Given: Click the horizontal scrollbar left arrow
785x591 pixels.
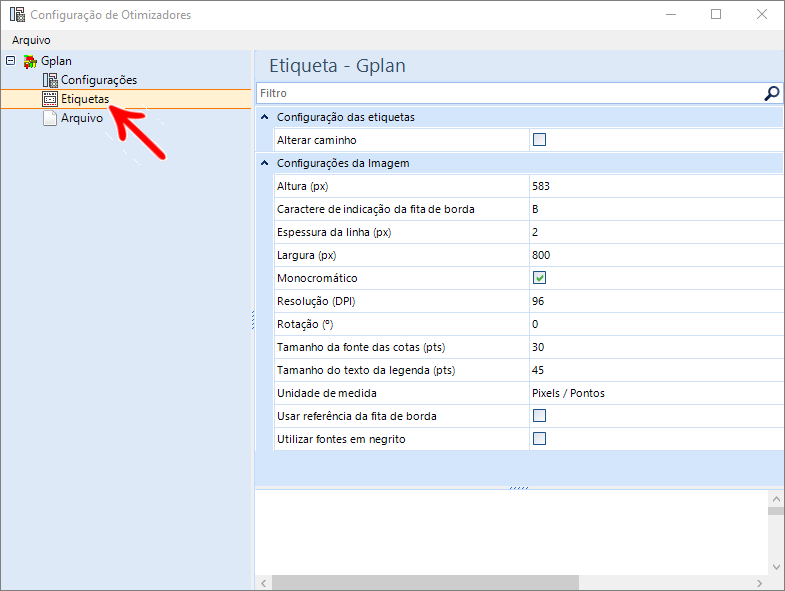Looking at the screenshot, I should [263, 583].
